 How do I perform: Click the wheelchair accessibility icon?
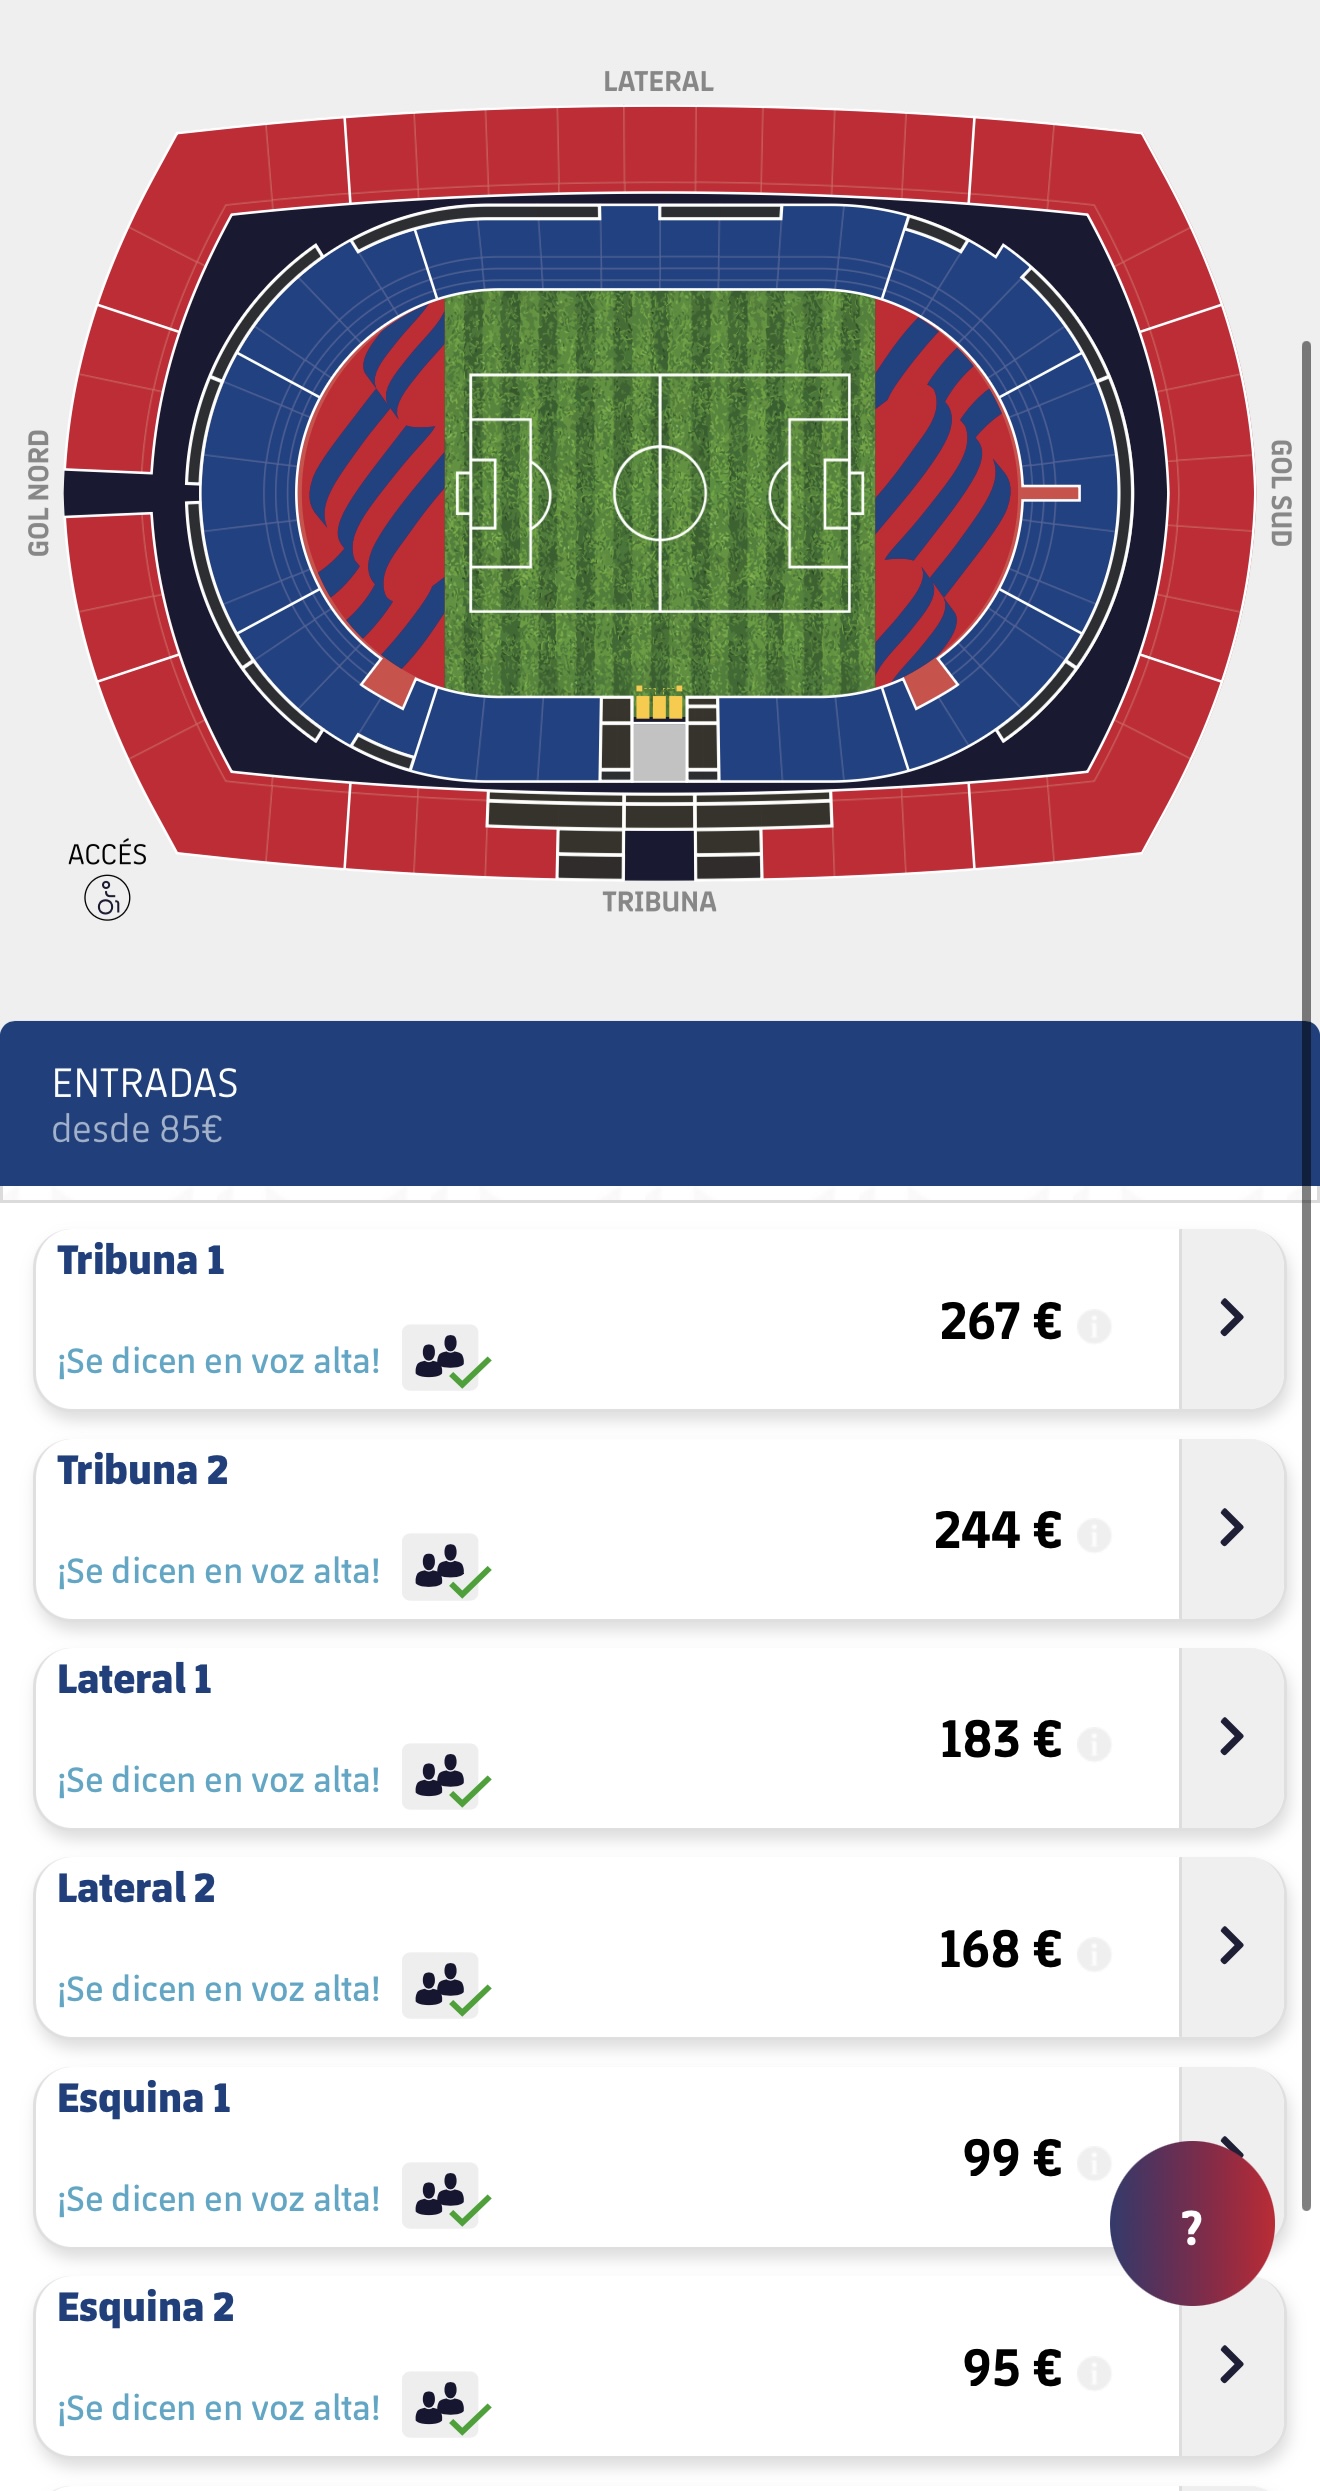(107, 897)
